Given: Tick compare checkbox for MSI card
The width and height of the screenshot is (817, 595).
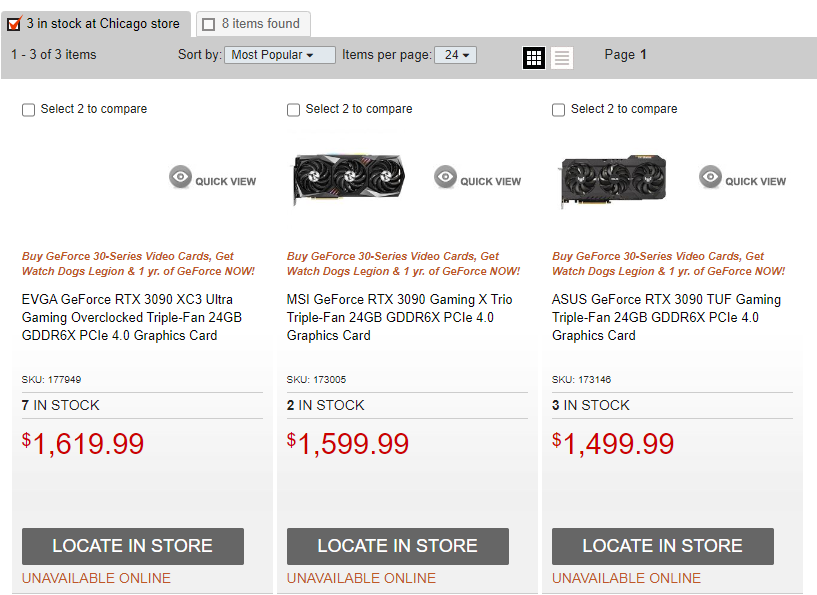Looking at the screenshot, I should [x=293, y=110].
